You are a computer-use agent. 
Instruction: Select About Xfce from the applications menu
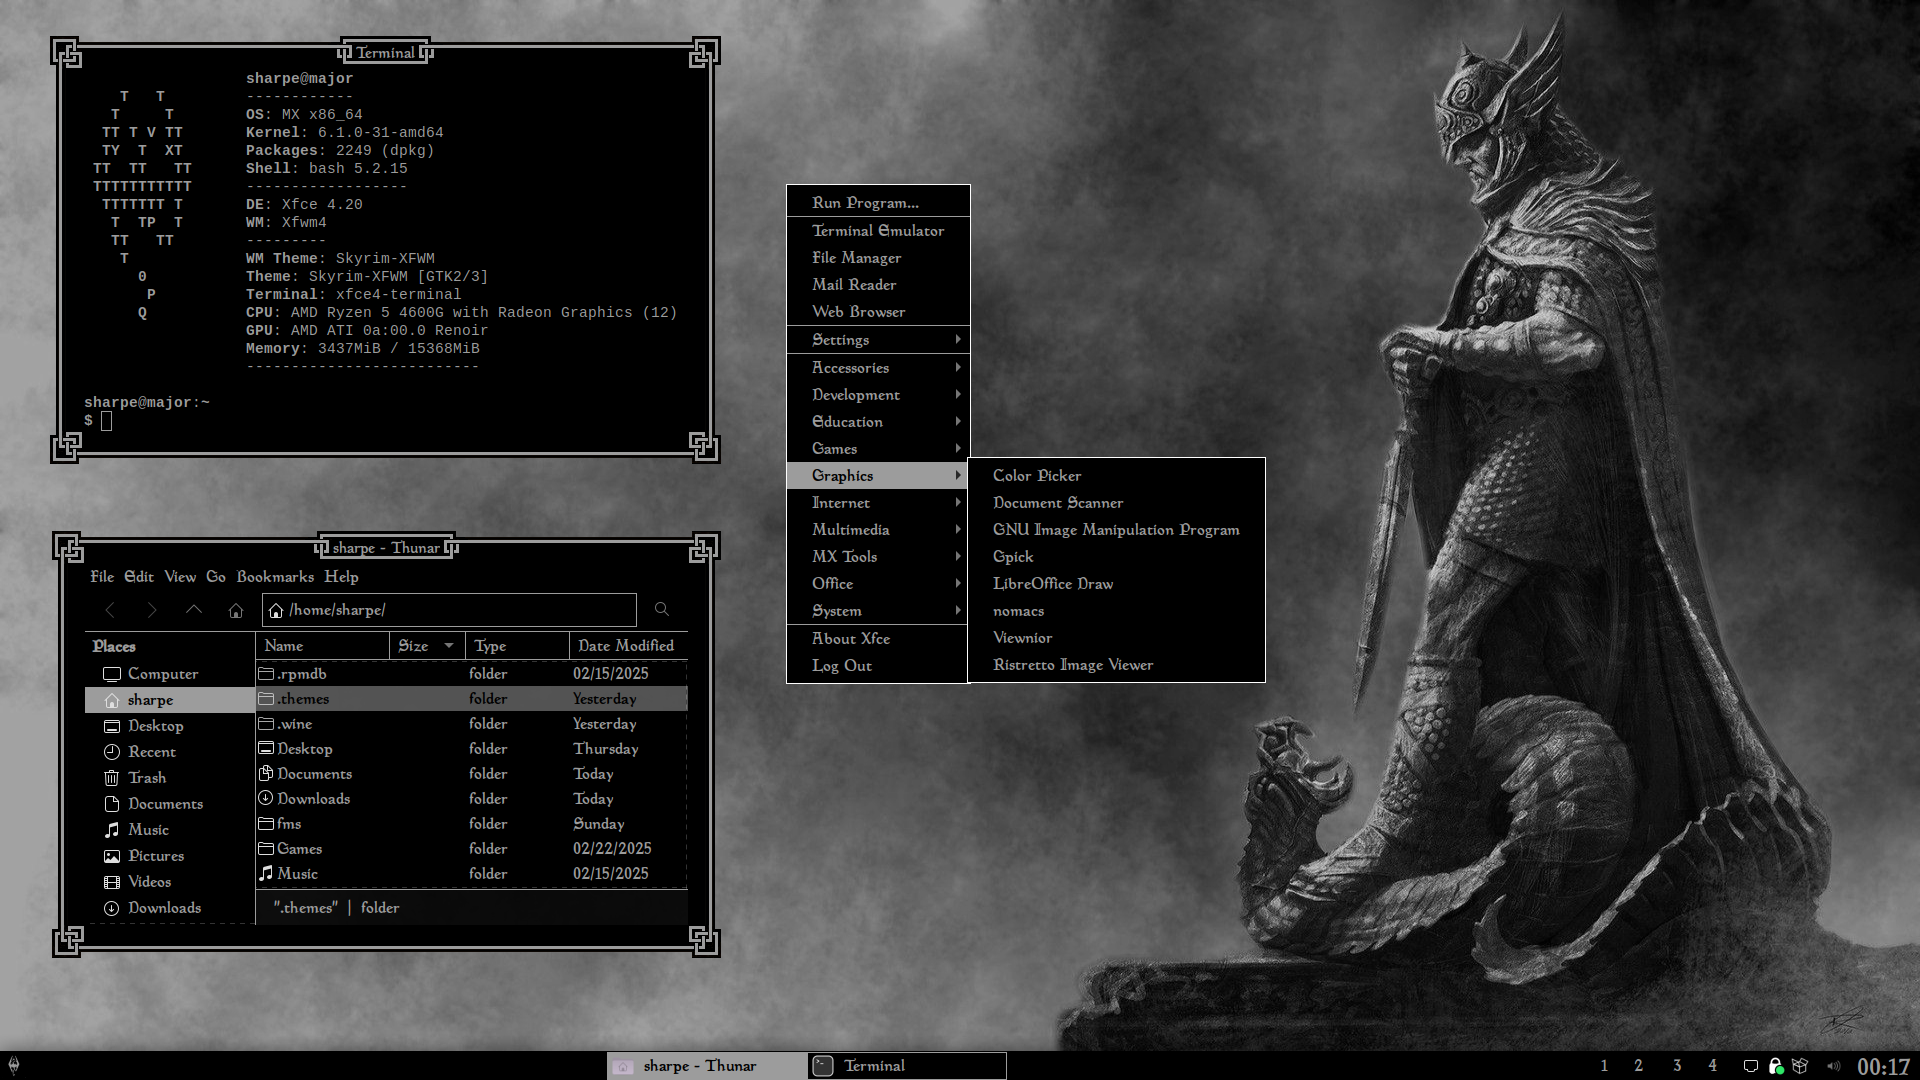[850, 638]
